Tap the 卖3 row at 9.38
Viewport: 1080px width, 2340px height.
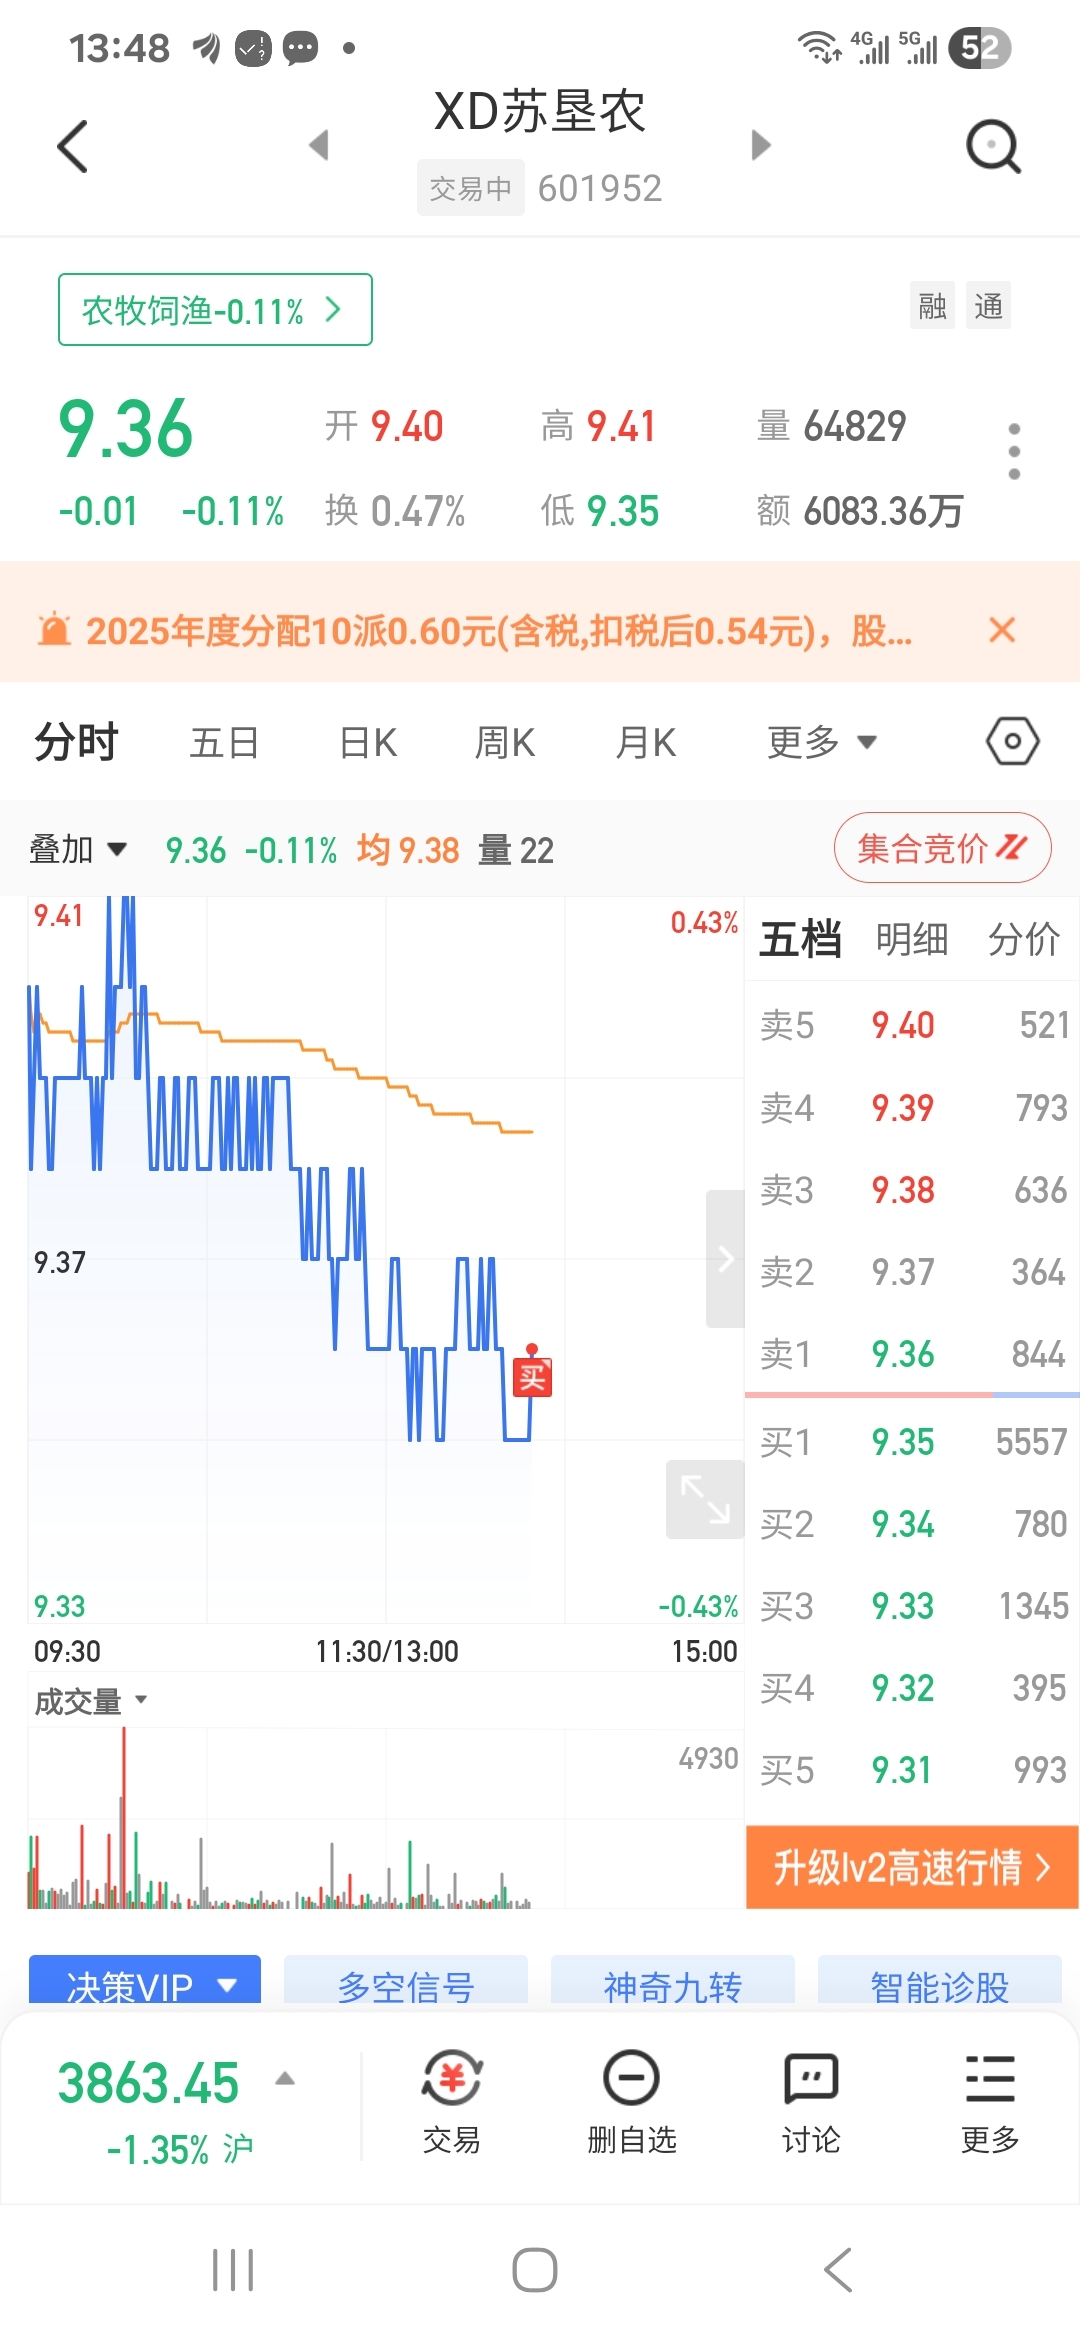[x=912, y=1190]
